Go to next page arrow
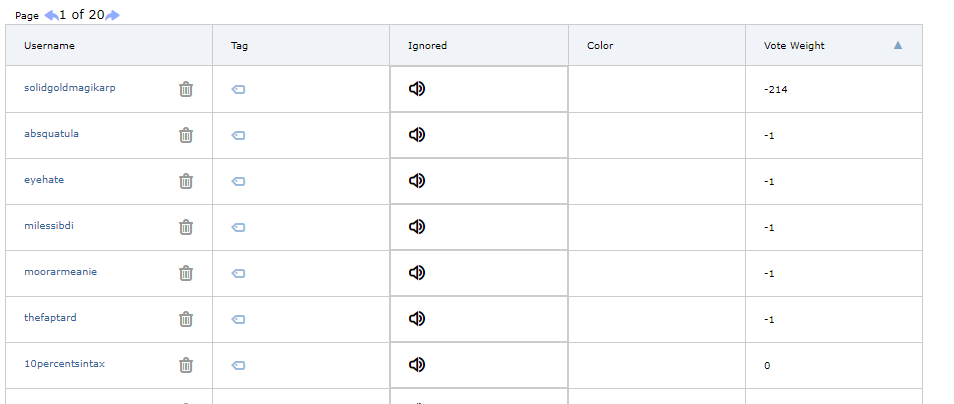This screenshot has width=954, height=404. [113, 15]
